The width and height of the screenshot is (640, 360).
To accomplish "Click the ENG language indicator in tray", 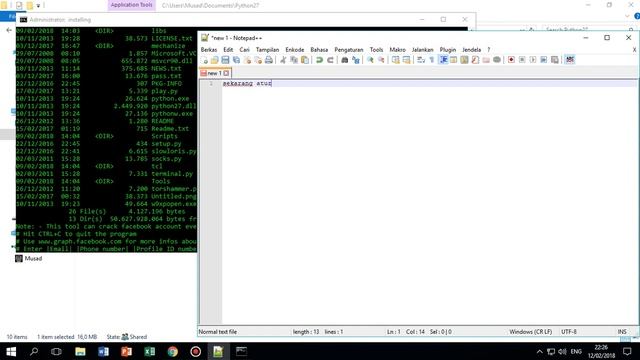I will pyautogui.click(x=576, y=351).
